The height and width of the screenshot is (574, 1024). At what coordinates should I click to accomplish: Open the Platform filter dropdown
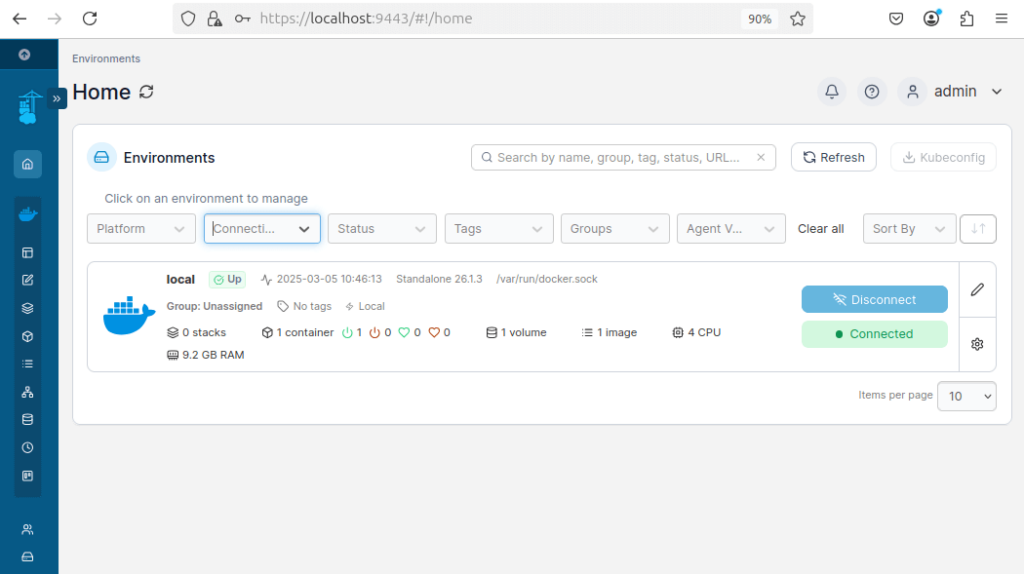141,229
